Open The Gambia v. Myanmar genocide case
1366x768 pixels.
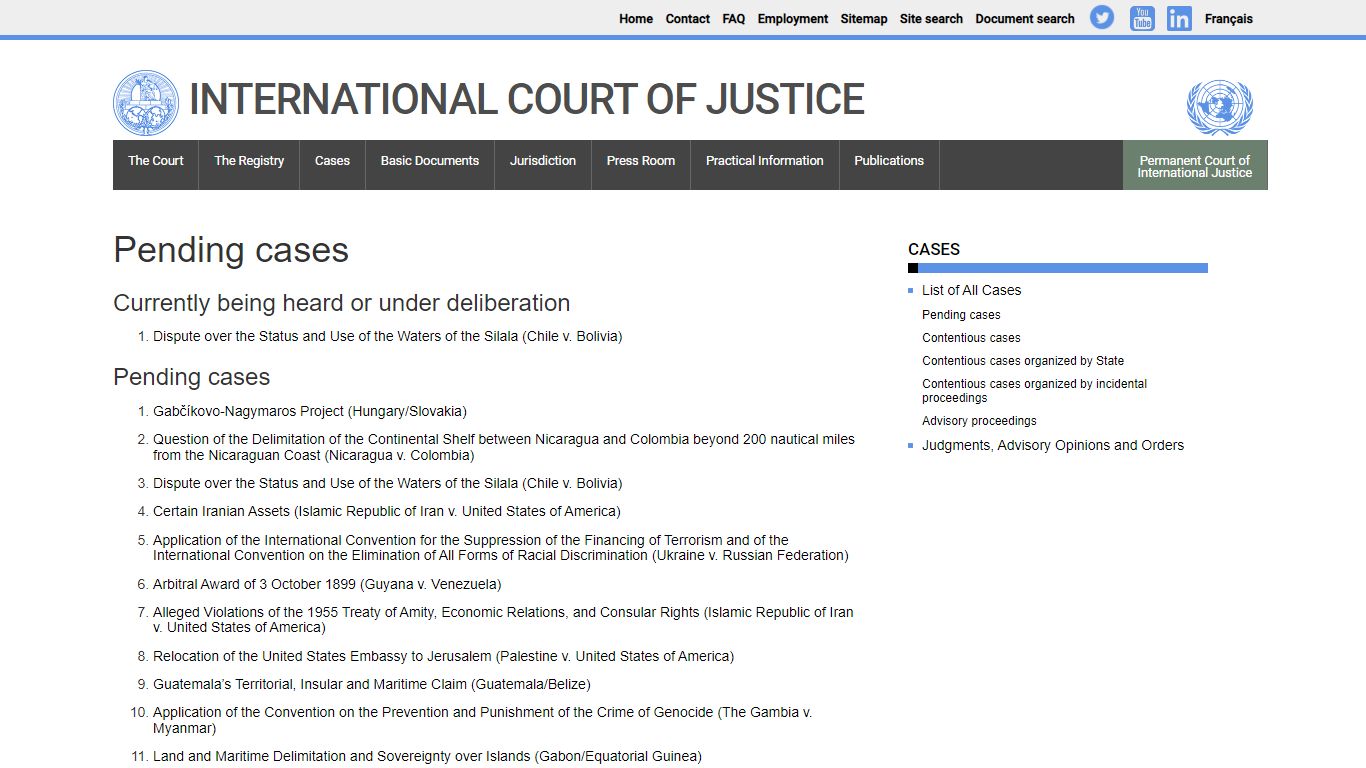tap(483, 720)
